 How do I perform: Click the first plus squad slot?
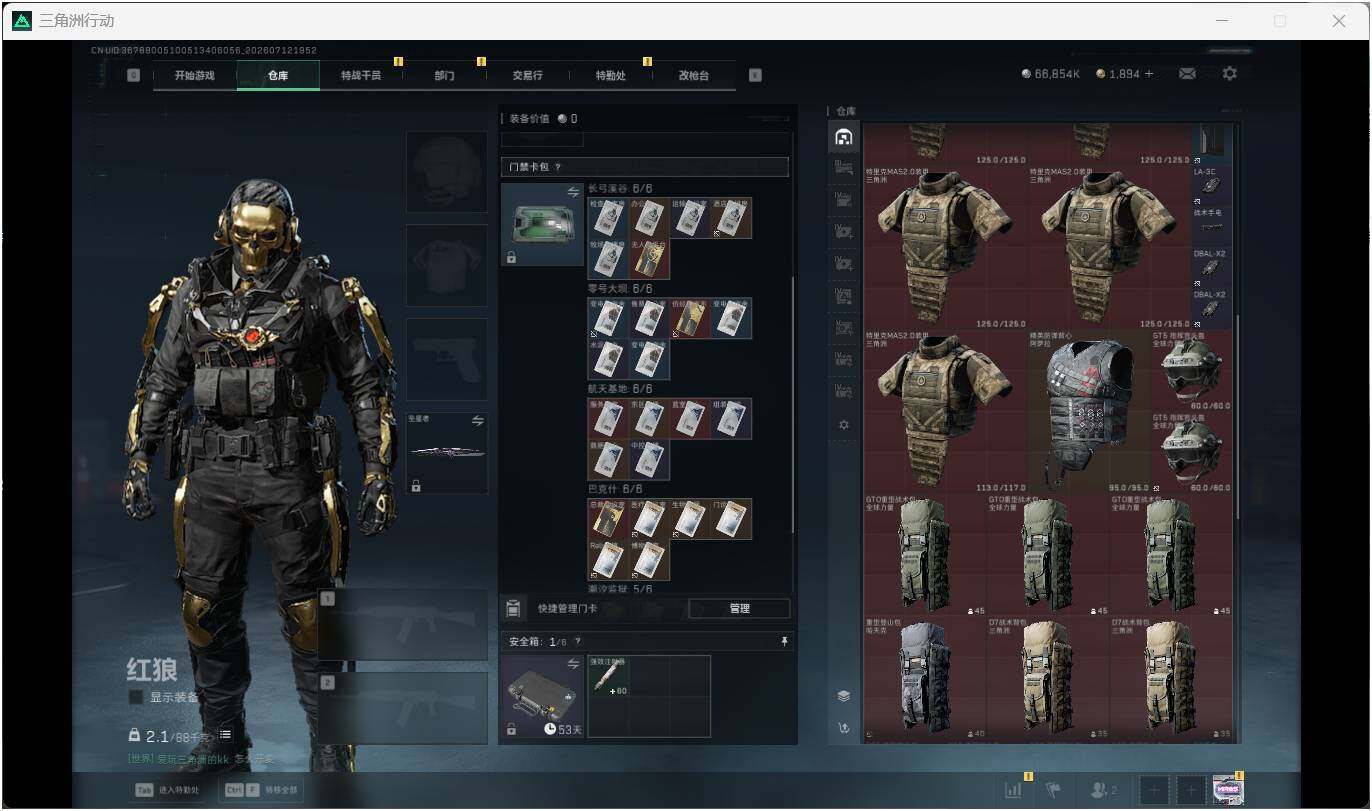[x=1153, y=790]
